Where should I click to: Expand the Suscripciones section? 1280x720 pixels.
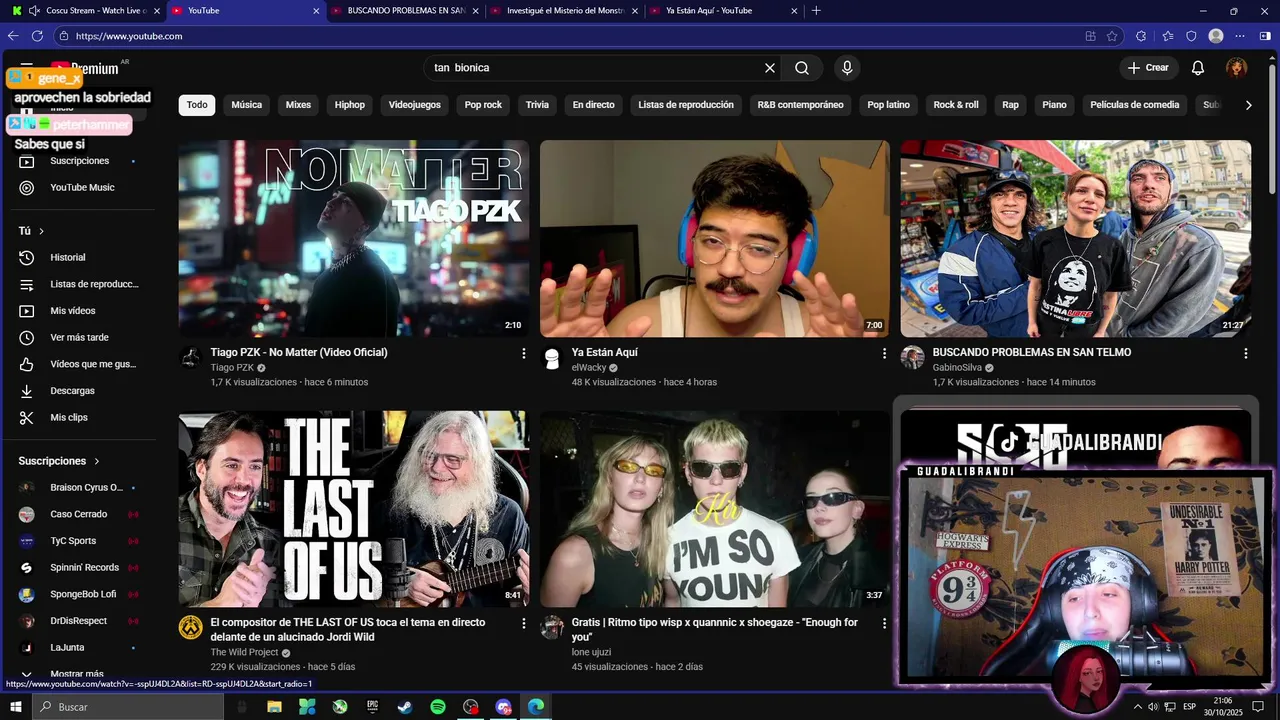pyautogui.click(x=59, y=461)
